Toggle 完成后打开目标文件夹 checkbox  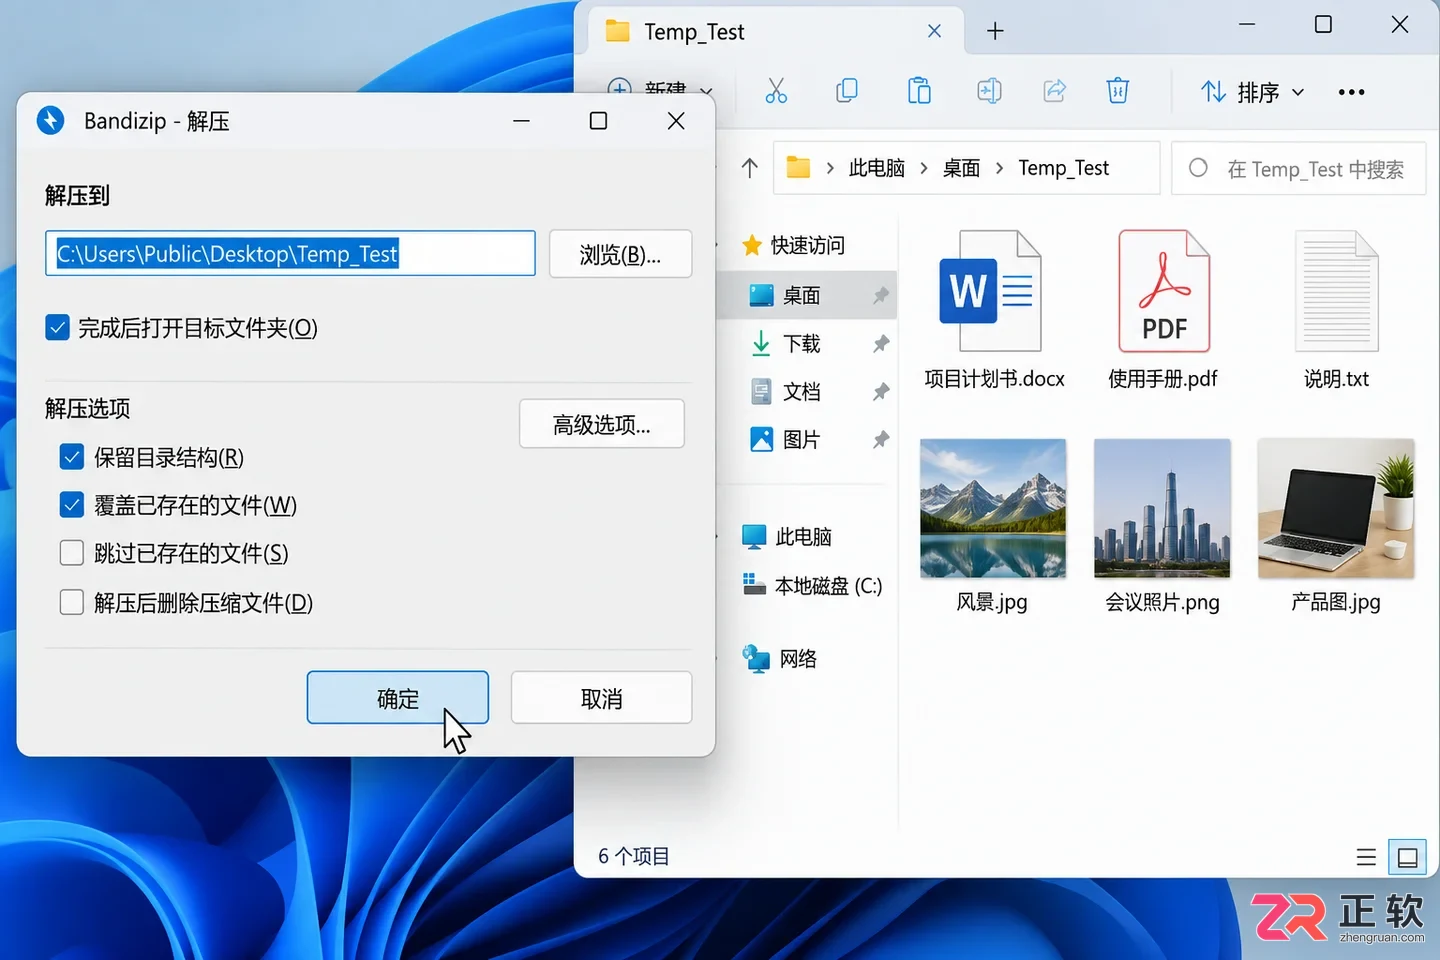[x=57, y=327]
